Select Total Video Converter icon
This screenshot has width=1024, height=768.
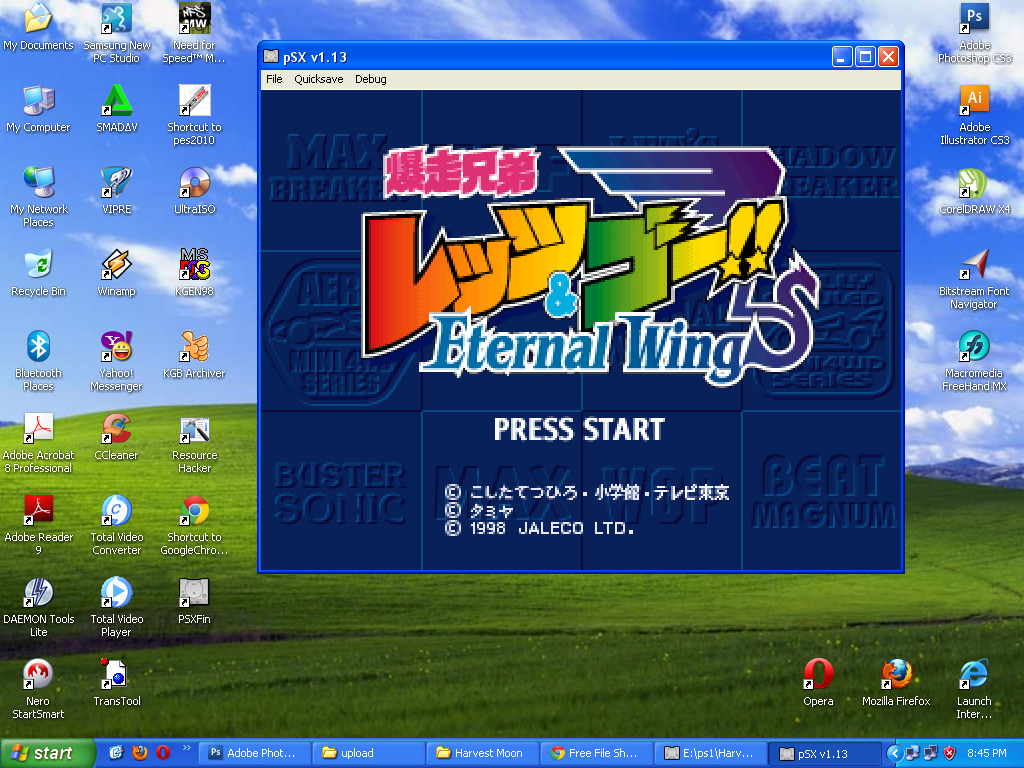click(x=116, y=524)
